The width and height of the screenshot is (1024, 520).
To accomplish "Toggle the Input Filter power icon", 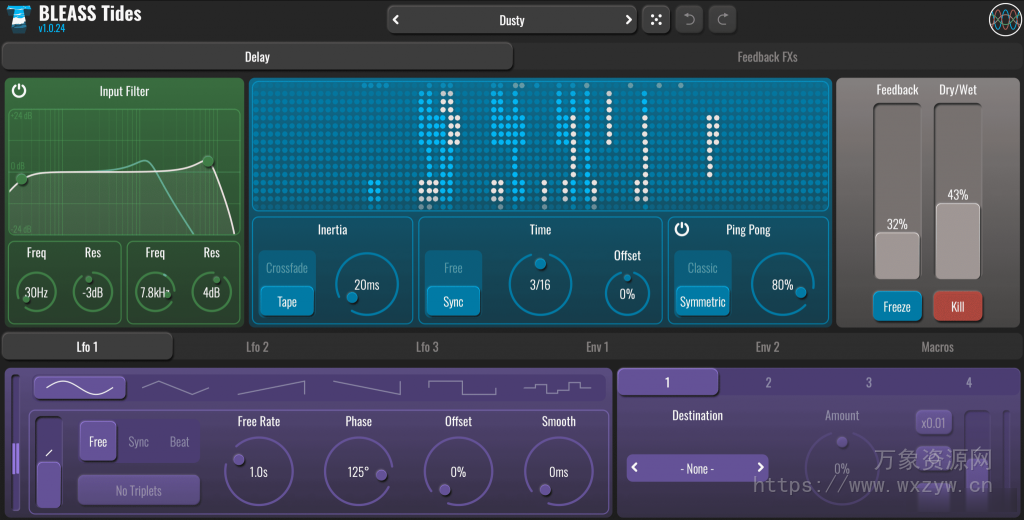I will pos(19,91).
